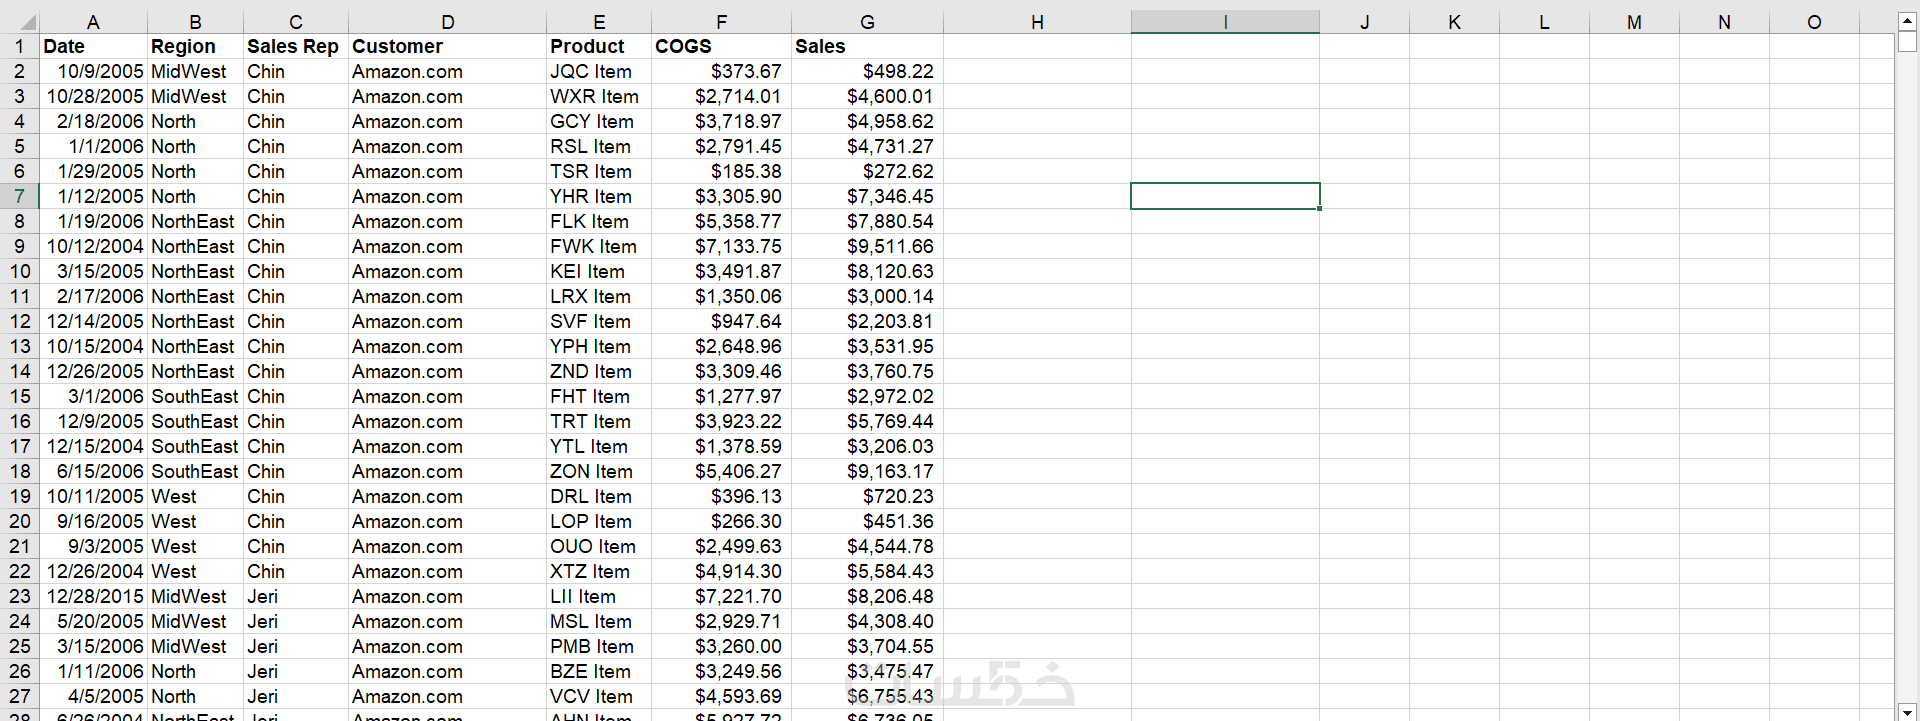Click the Customer header cell

[447, 46]
